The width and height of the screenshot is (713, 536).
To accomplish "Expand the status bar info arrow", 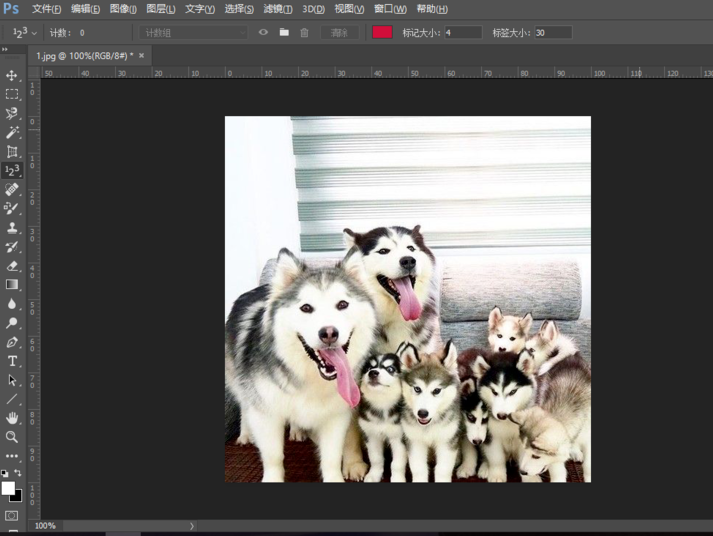I will point(192,526).
